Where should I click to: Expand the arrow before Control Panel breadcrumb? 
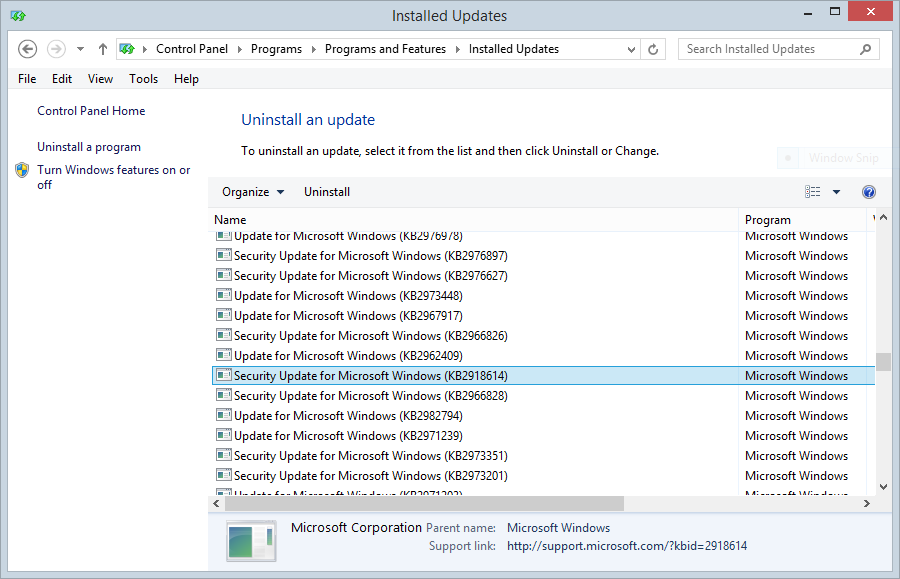pyautogui.click(x=145, y=49)
